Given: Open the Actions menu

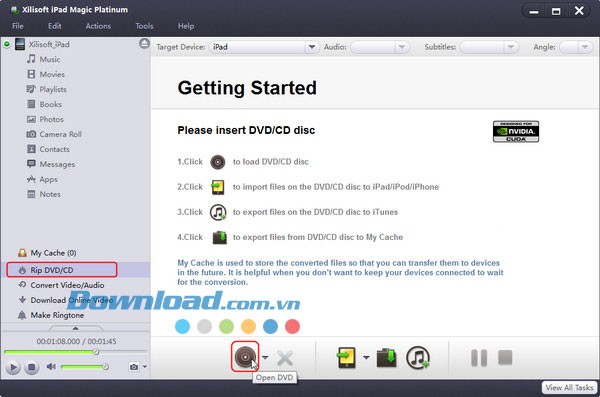Looking at the screenshot, I should 98,26.
